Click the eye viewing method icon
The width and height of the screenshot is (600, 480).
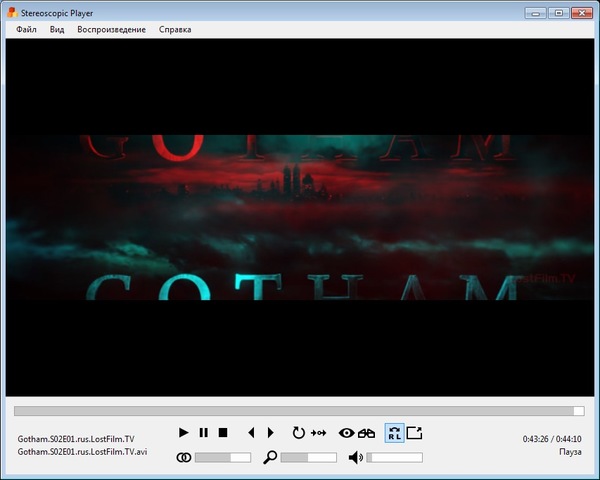coord(346,433)
